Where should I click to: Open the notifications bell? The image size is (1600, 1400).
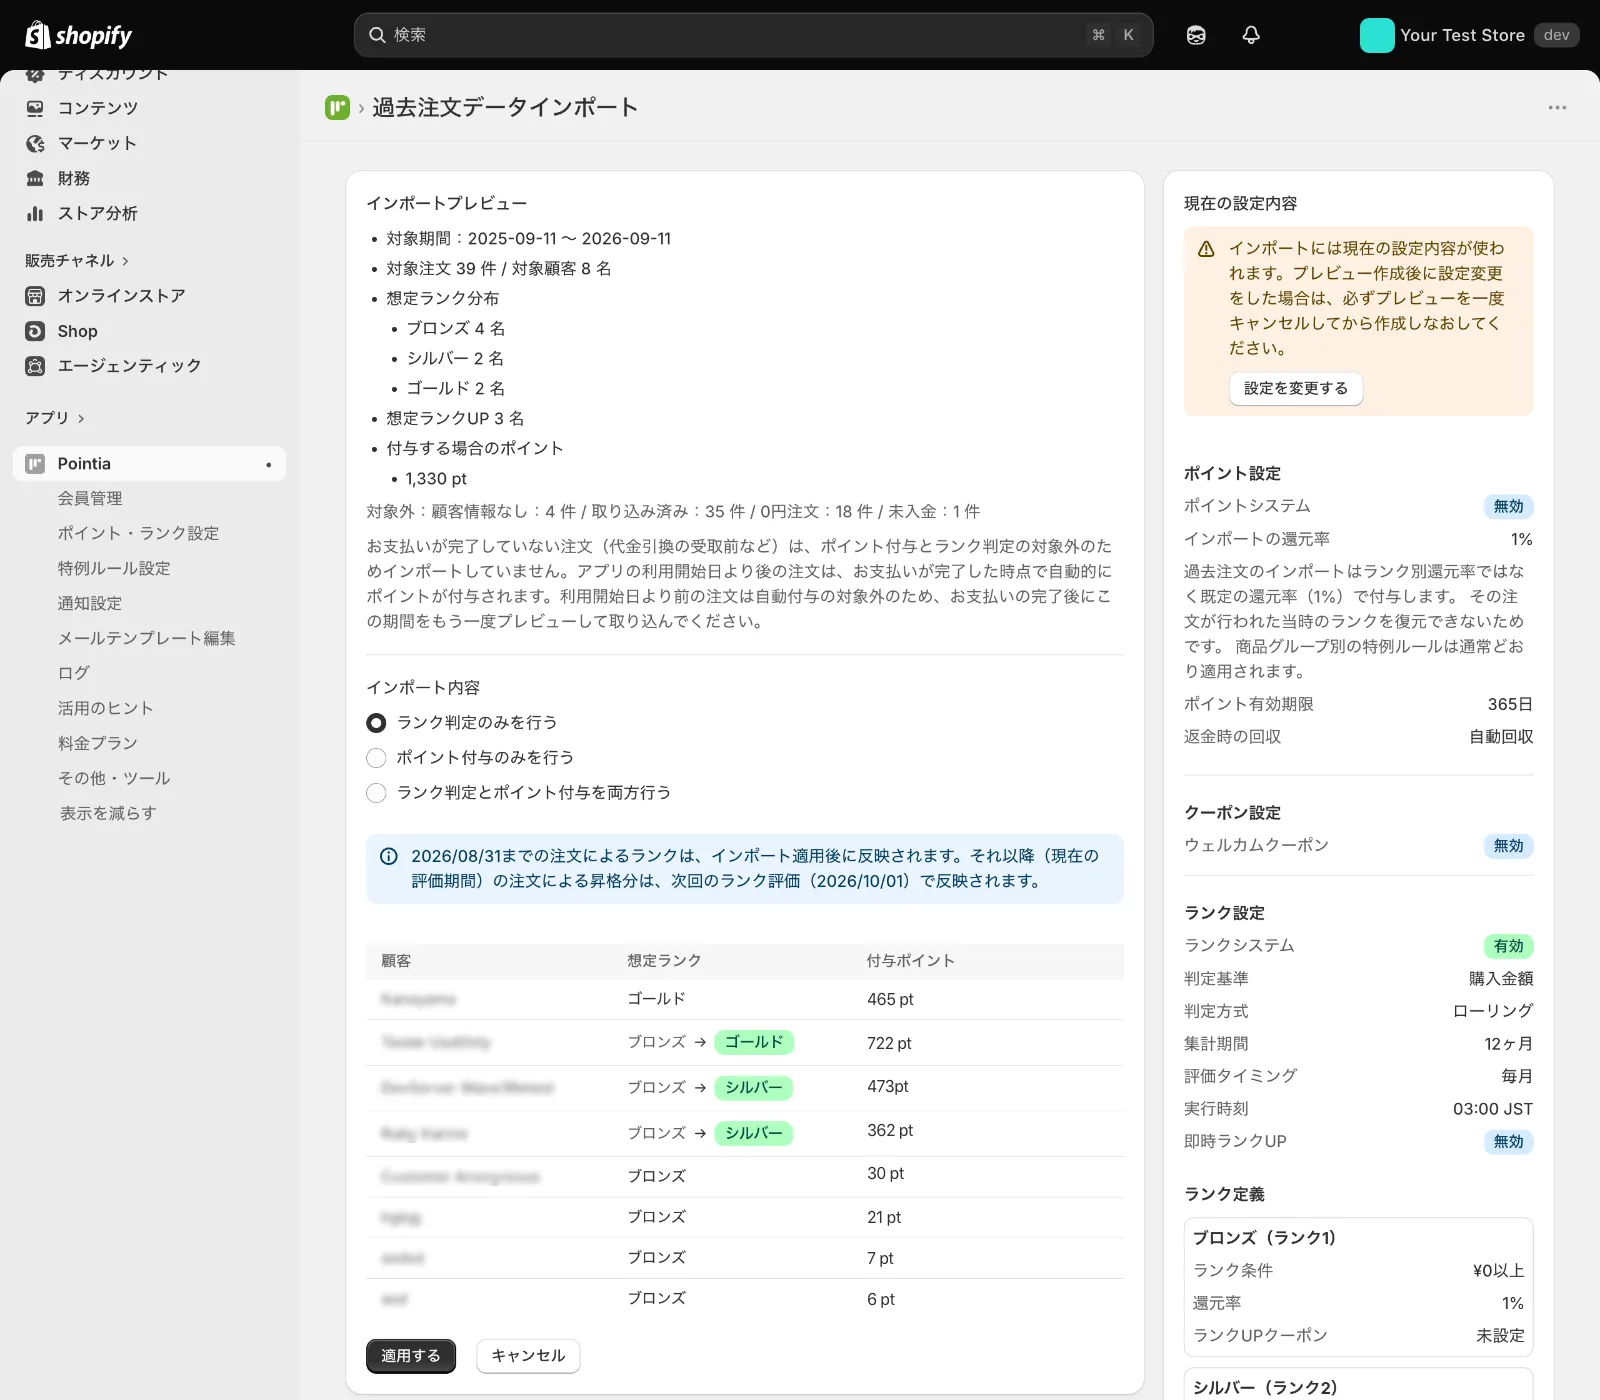(x=1251, y=35)
